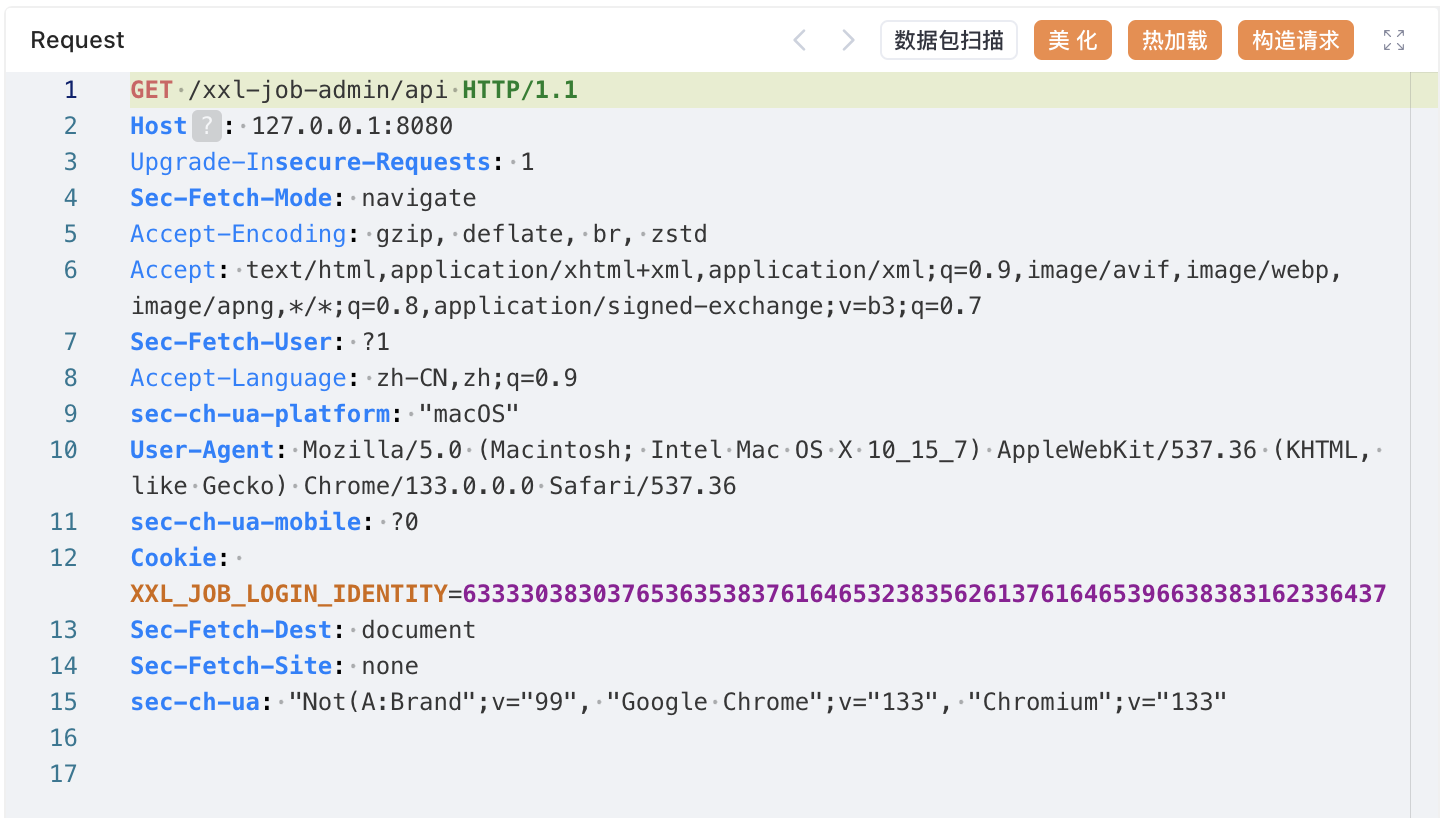Click the User-Agent header name
The height and width of the screenshot is (818, 1452).
point(202,450)
